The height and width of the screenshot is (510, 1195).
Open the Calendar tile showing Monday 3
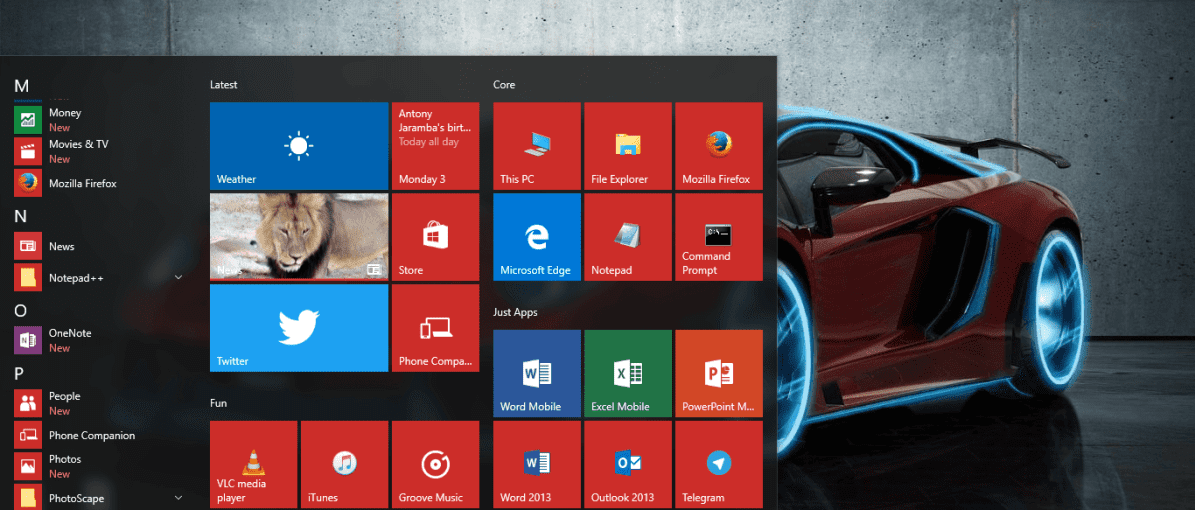point(435,146)
